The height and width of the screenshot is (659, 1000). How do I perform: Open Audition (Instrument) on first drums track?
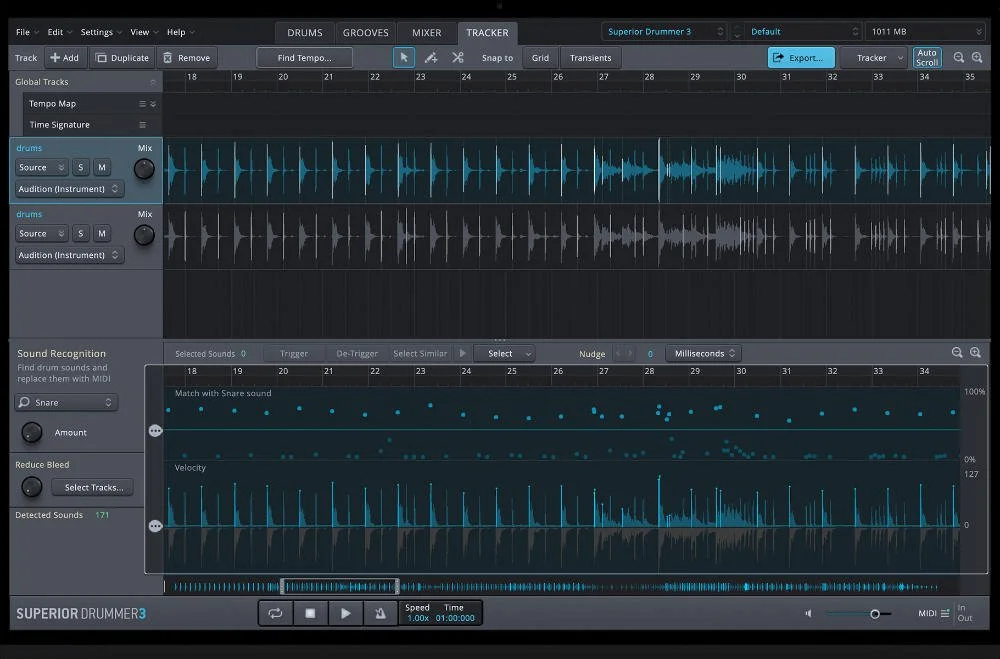point(69,189)
